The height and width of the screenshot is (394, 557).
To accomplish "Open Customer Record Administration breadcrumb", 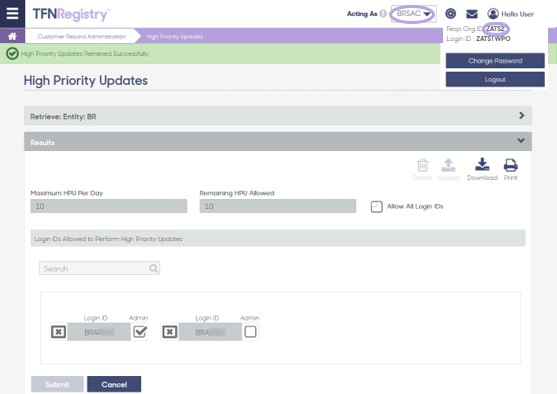I will pos(82,36).
